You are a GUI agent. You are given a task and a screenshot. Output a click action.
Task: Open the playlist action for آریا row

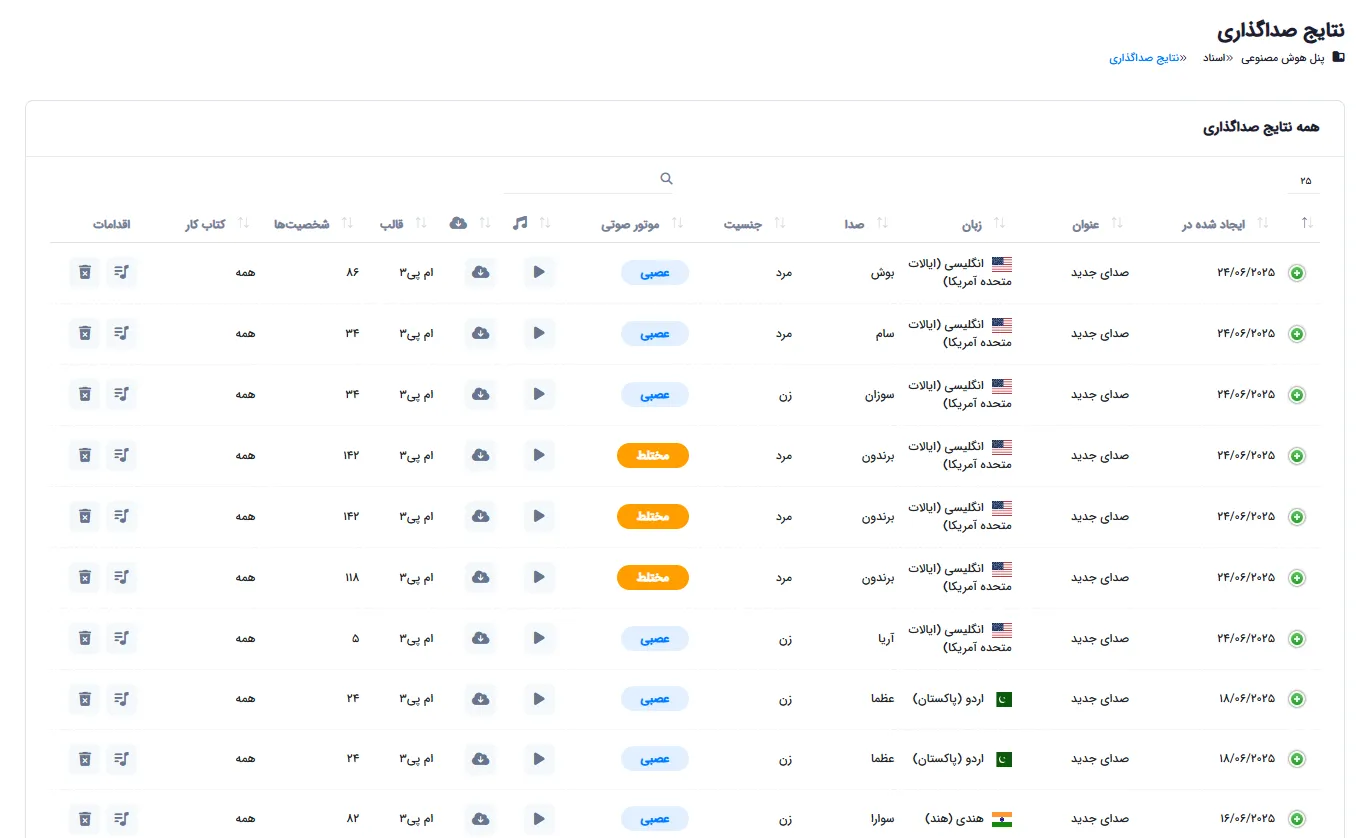tap(121, 638)
